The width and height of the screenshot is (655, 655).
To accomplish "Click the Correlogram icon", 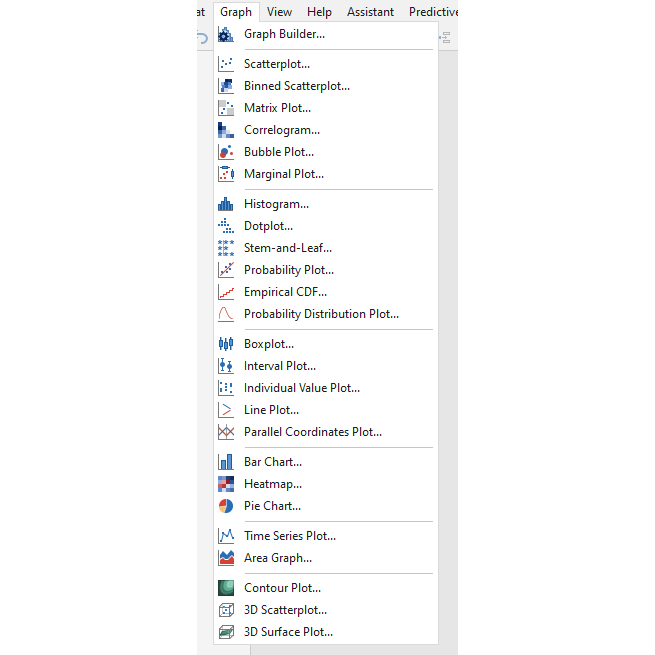I will tap(226, 130).
